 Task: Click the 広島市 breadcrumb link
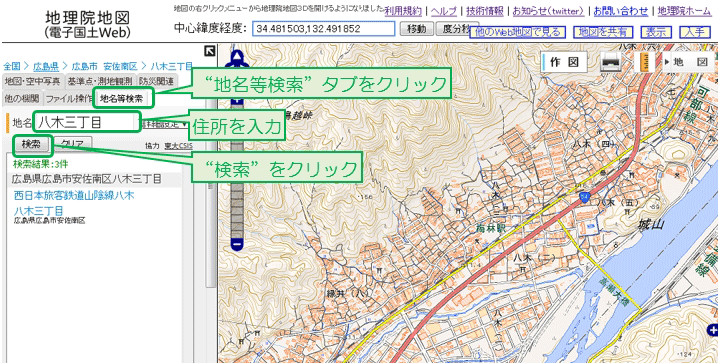tap(84, 66)
